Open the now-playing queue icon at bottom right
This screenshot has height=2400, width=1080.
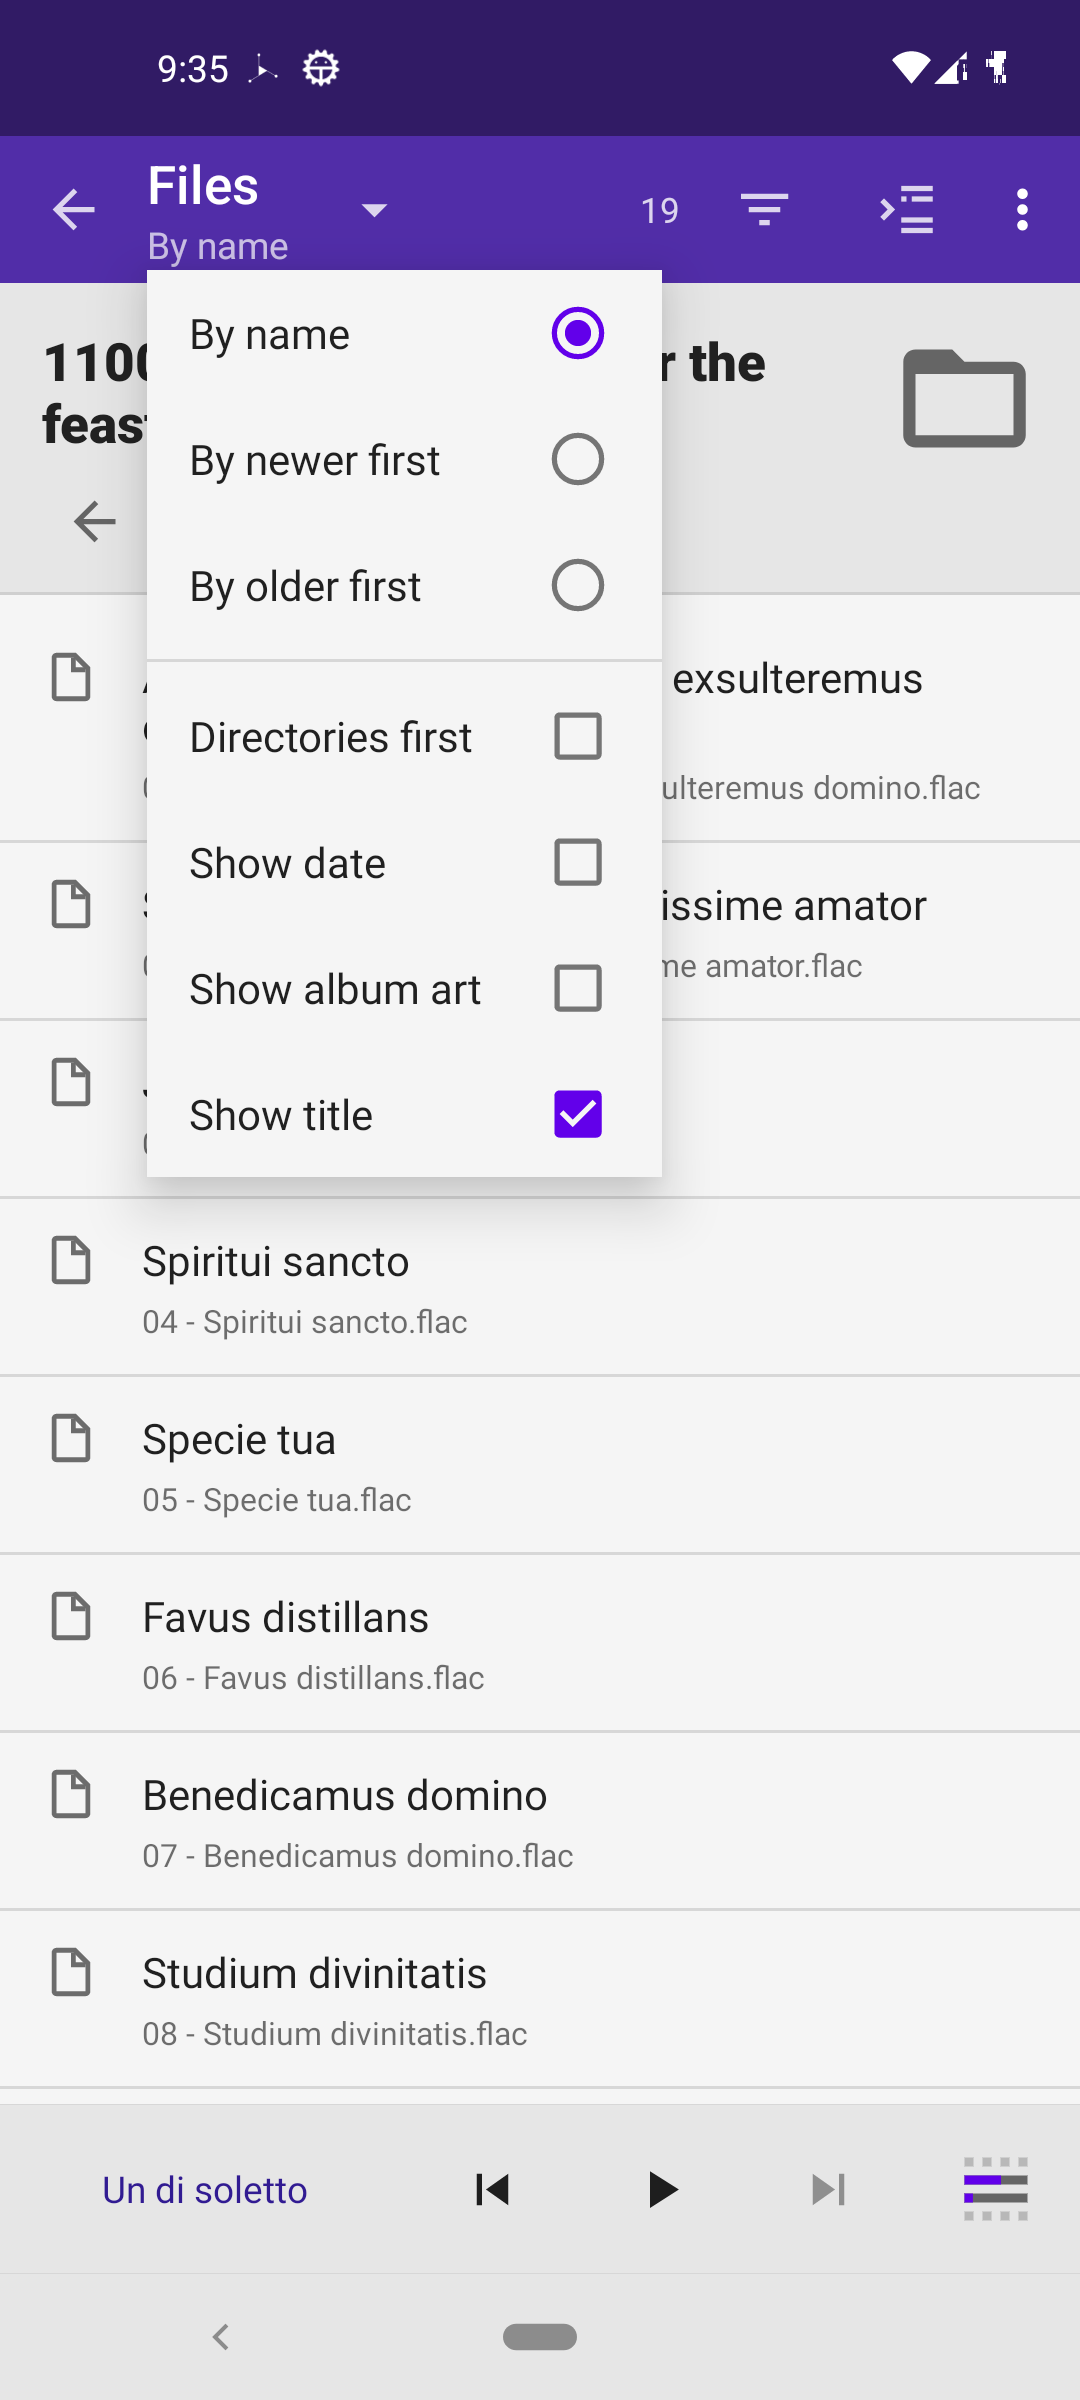(x=995, y=2190)
